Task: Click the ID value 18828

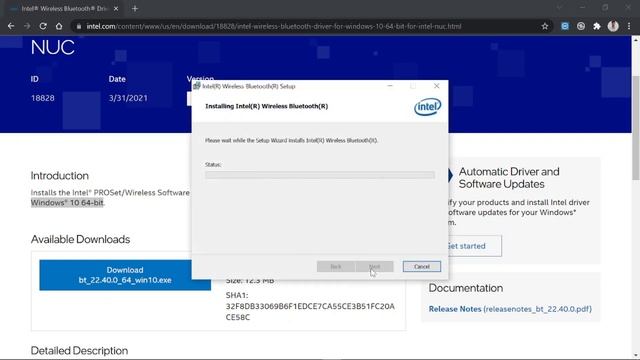Action: pos(43,98)
